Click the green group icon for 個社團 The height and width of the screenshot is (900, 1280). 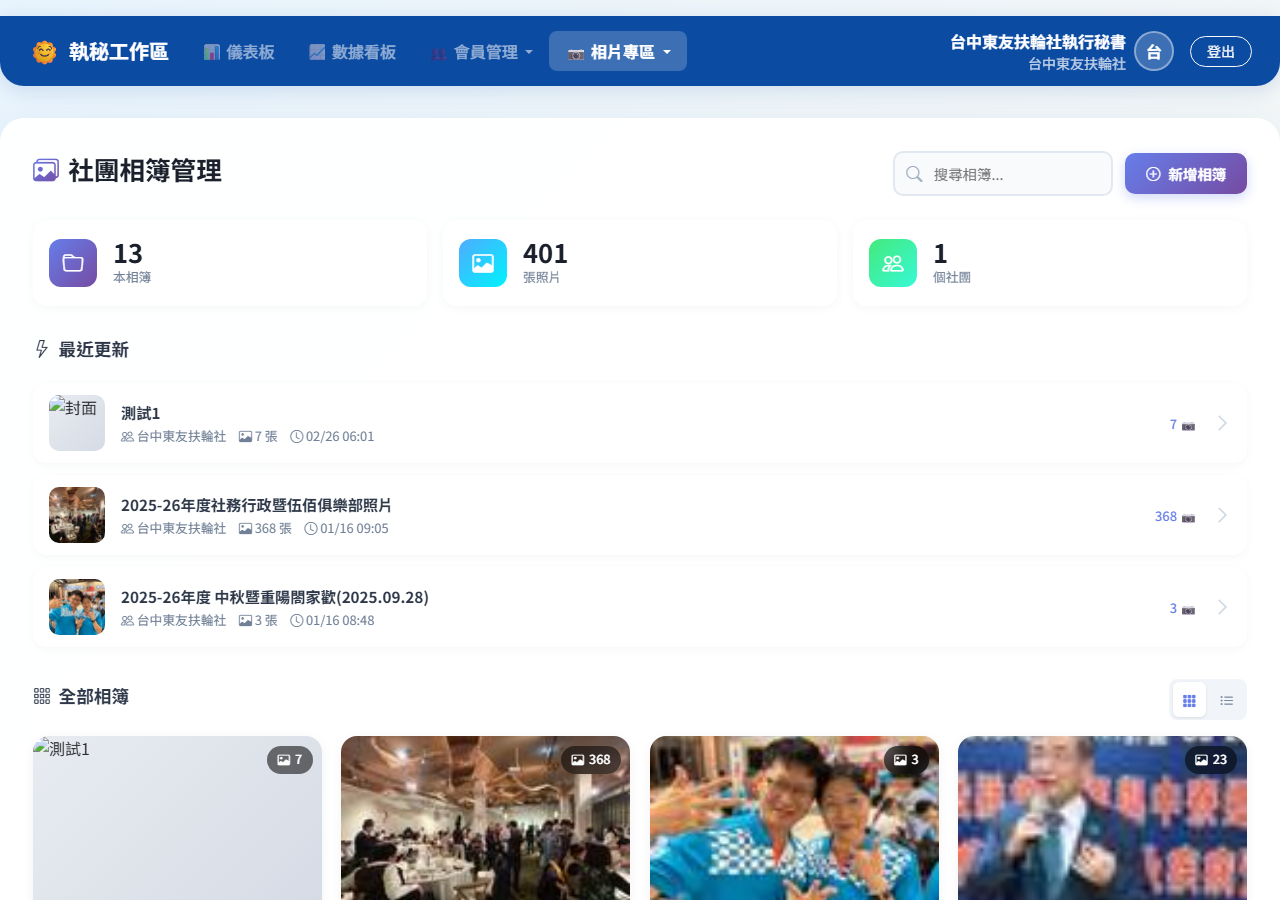pyautogui.click(x=892, y=262)
